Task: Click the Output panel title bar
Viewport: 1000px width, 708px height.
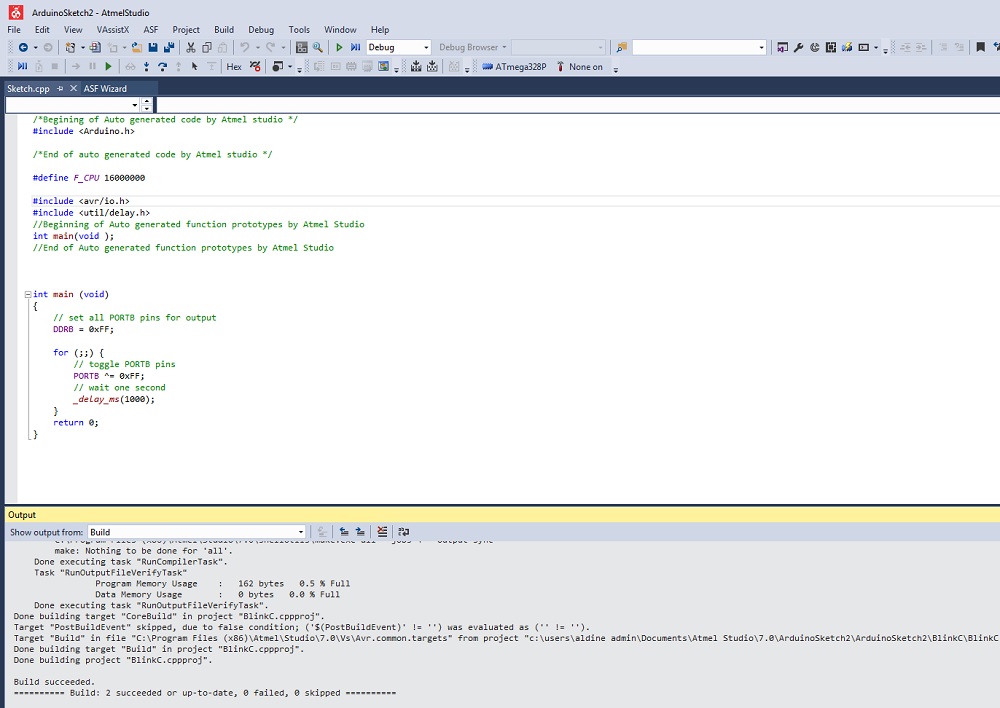Action: [503, 515]
